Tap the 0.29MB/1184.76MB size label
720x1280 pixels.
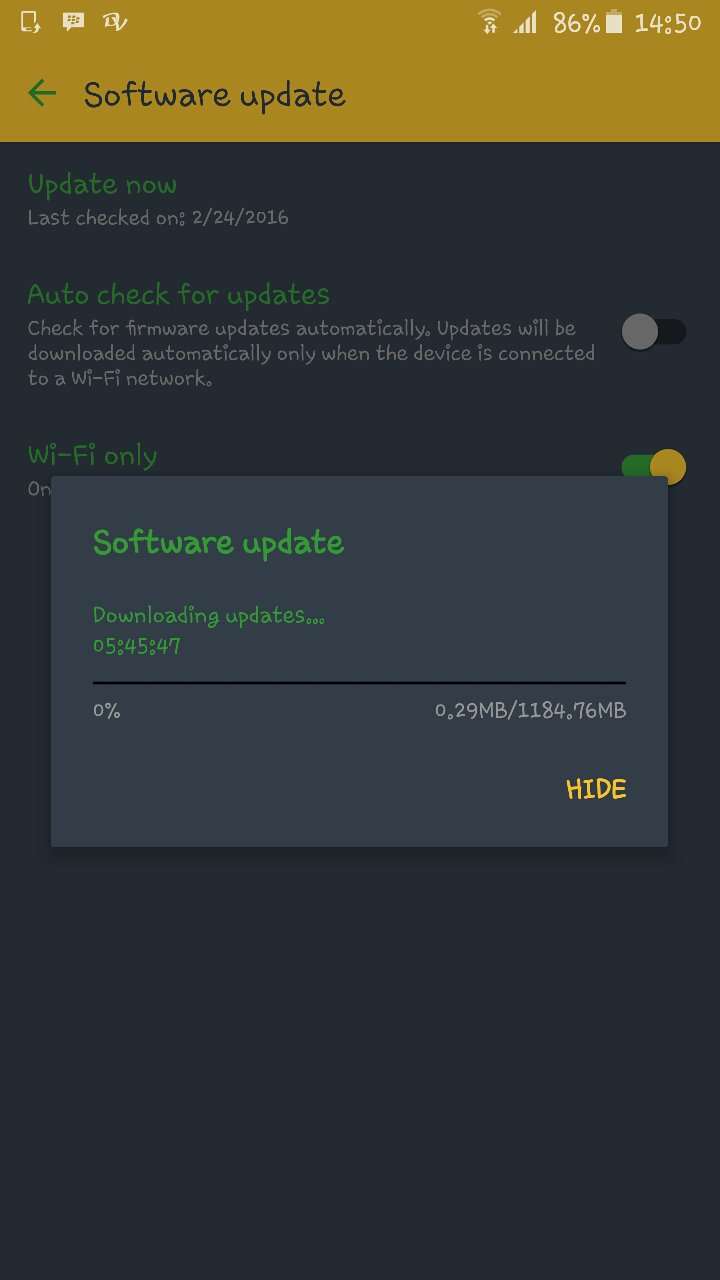point(530,711)
